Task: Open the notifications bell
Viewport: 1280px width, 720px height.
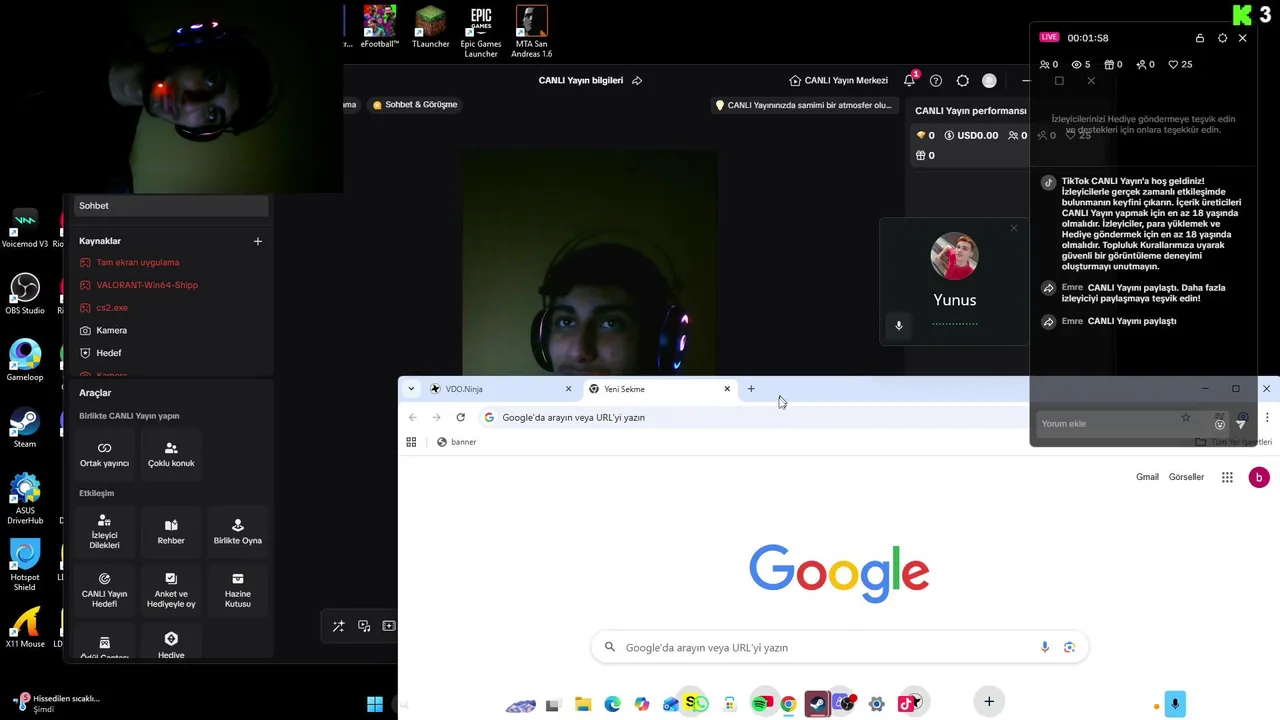Action: click(910, 80)
